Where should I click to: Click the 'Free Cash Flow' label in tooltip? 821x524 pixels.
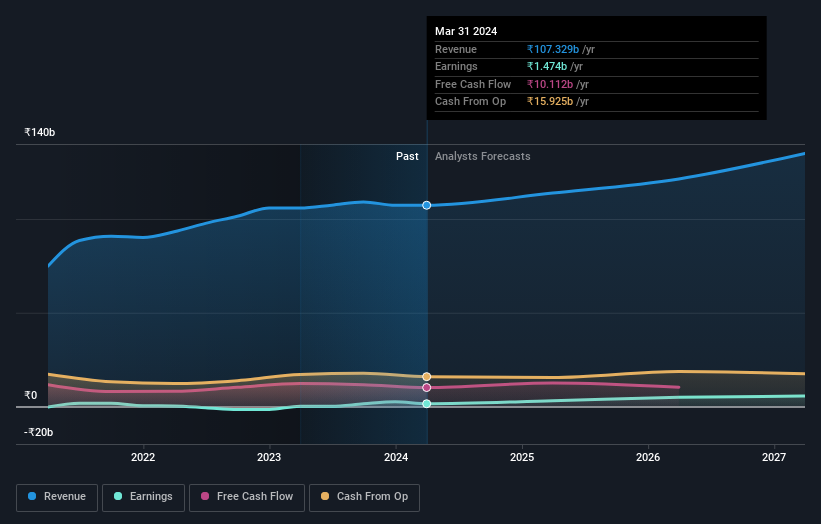tap(473, 84)
